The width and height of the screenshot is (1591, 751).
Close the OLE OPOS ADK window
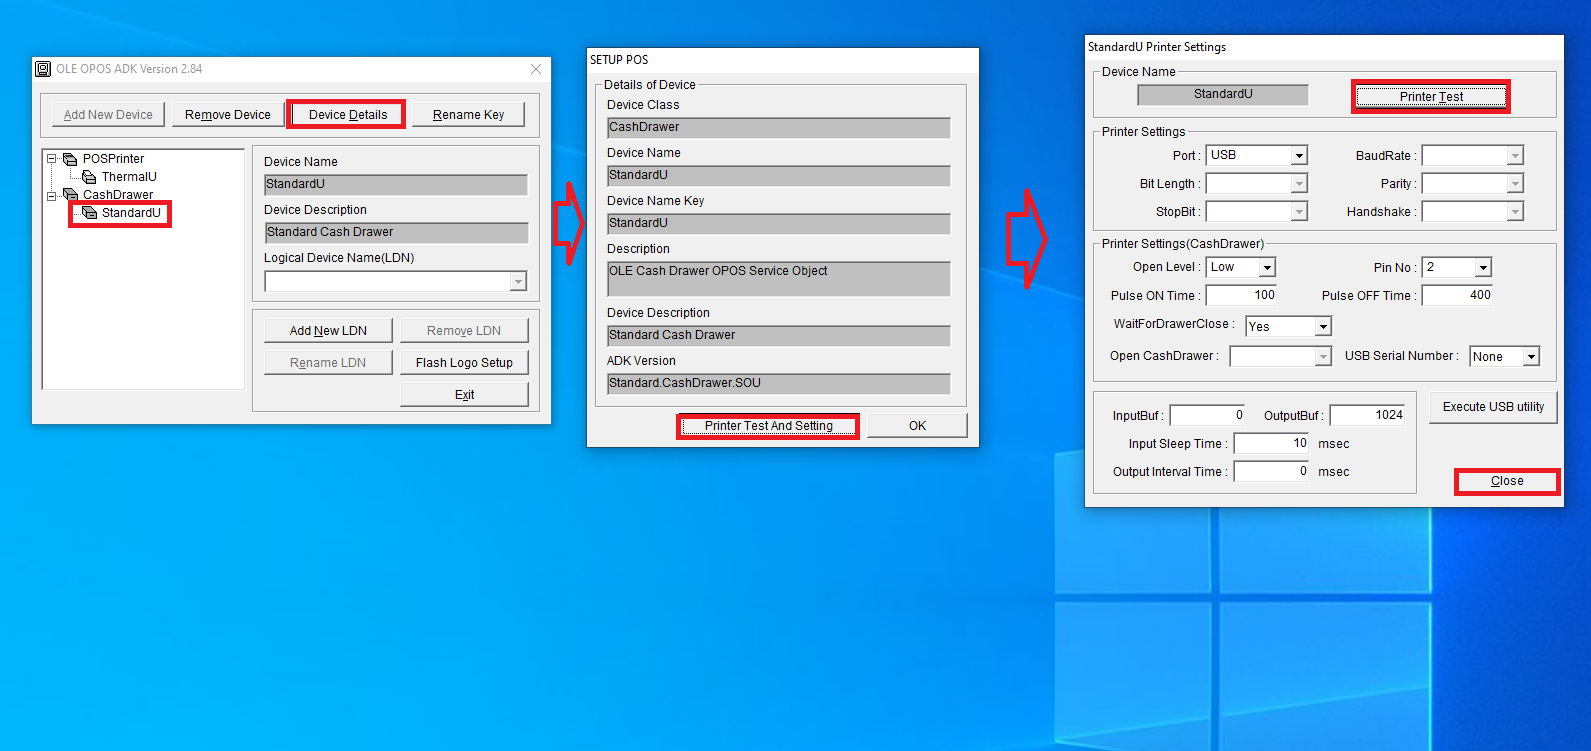(536, 69)
